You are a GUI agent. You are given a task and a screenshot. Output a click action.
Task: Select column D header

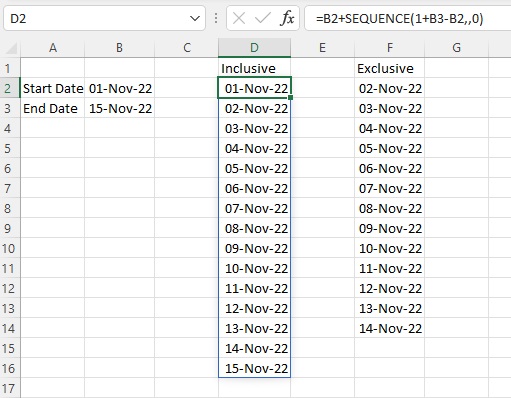click(254, 48)
